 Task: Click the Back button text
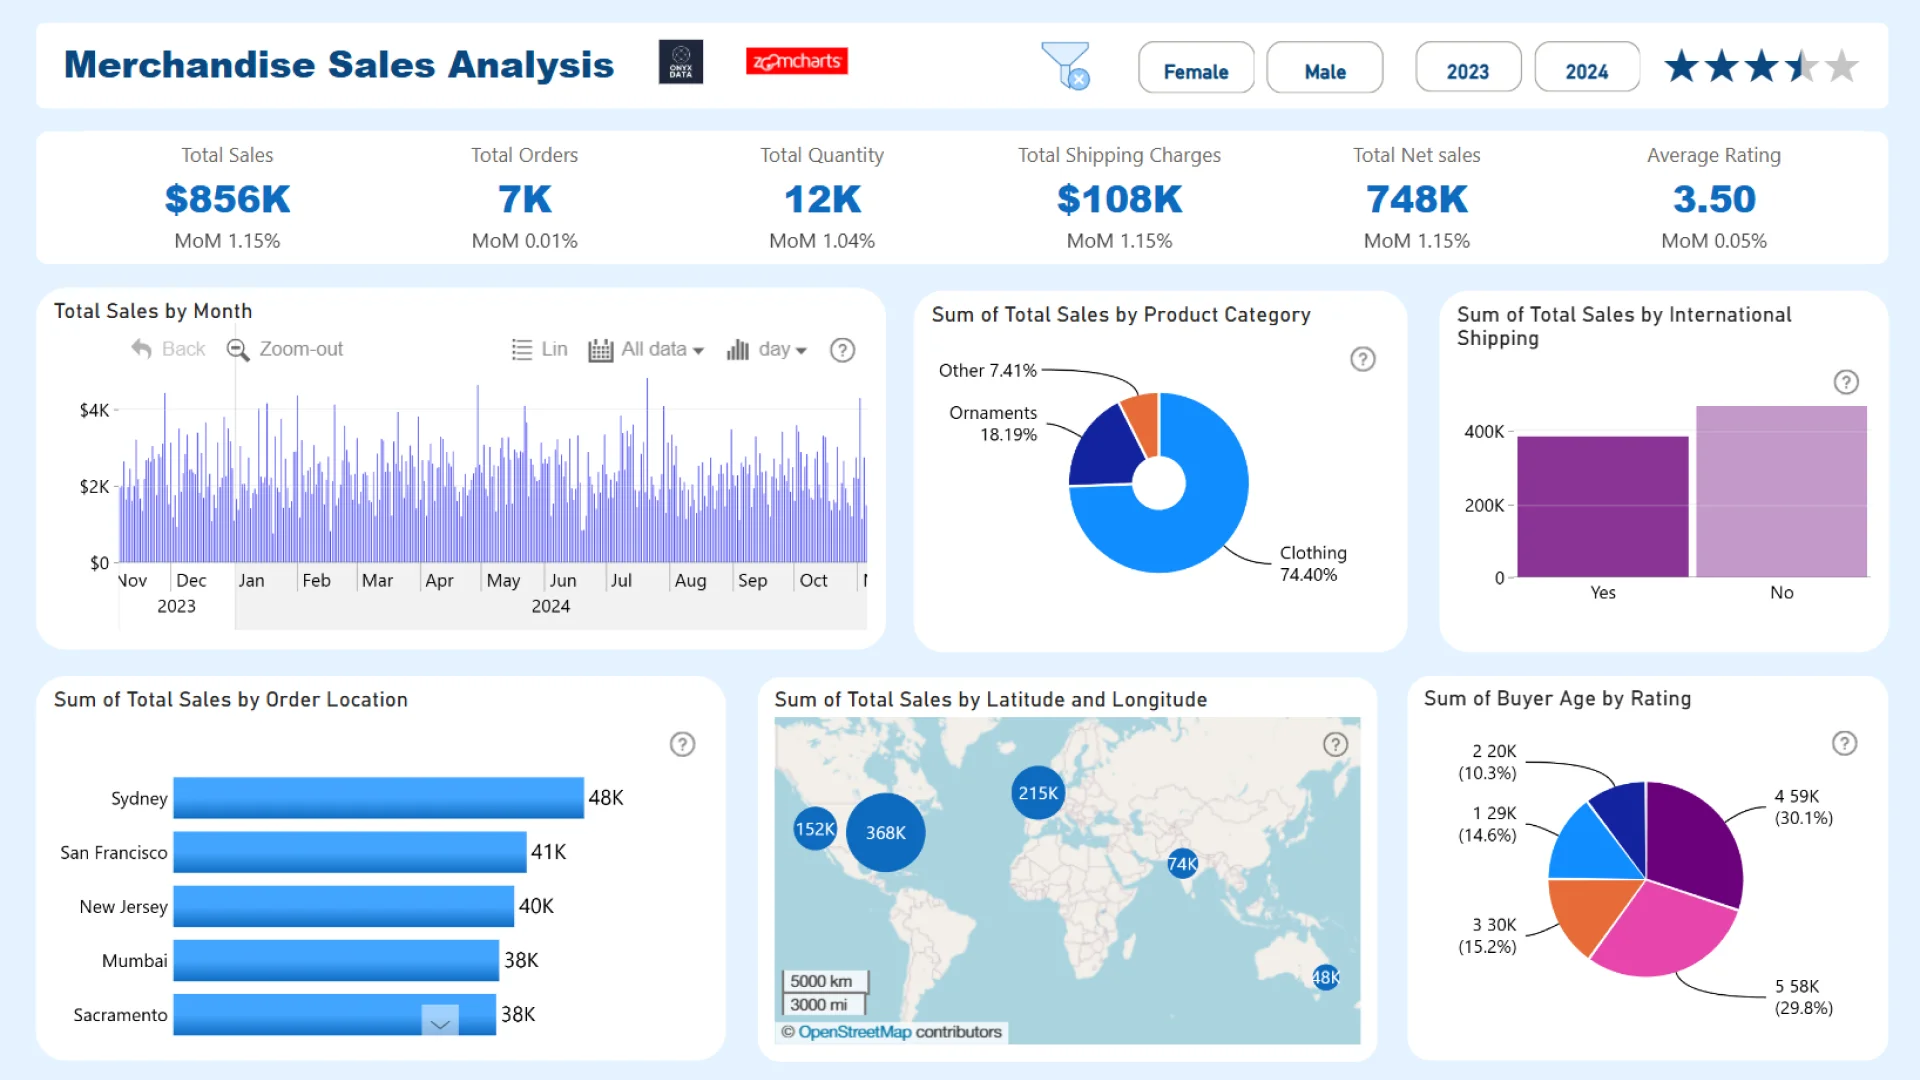(183, 349)
